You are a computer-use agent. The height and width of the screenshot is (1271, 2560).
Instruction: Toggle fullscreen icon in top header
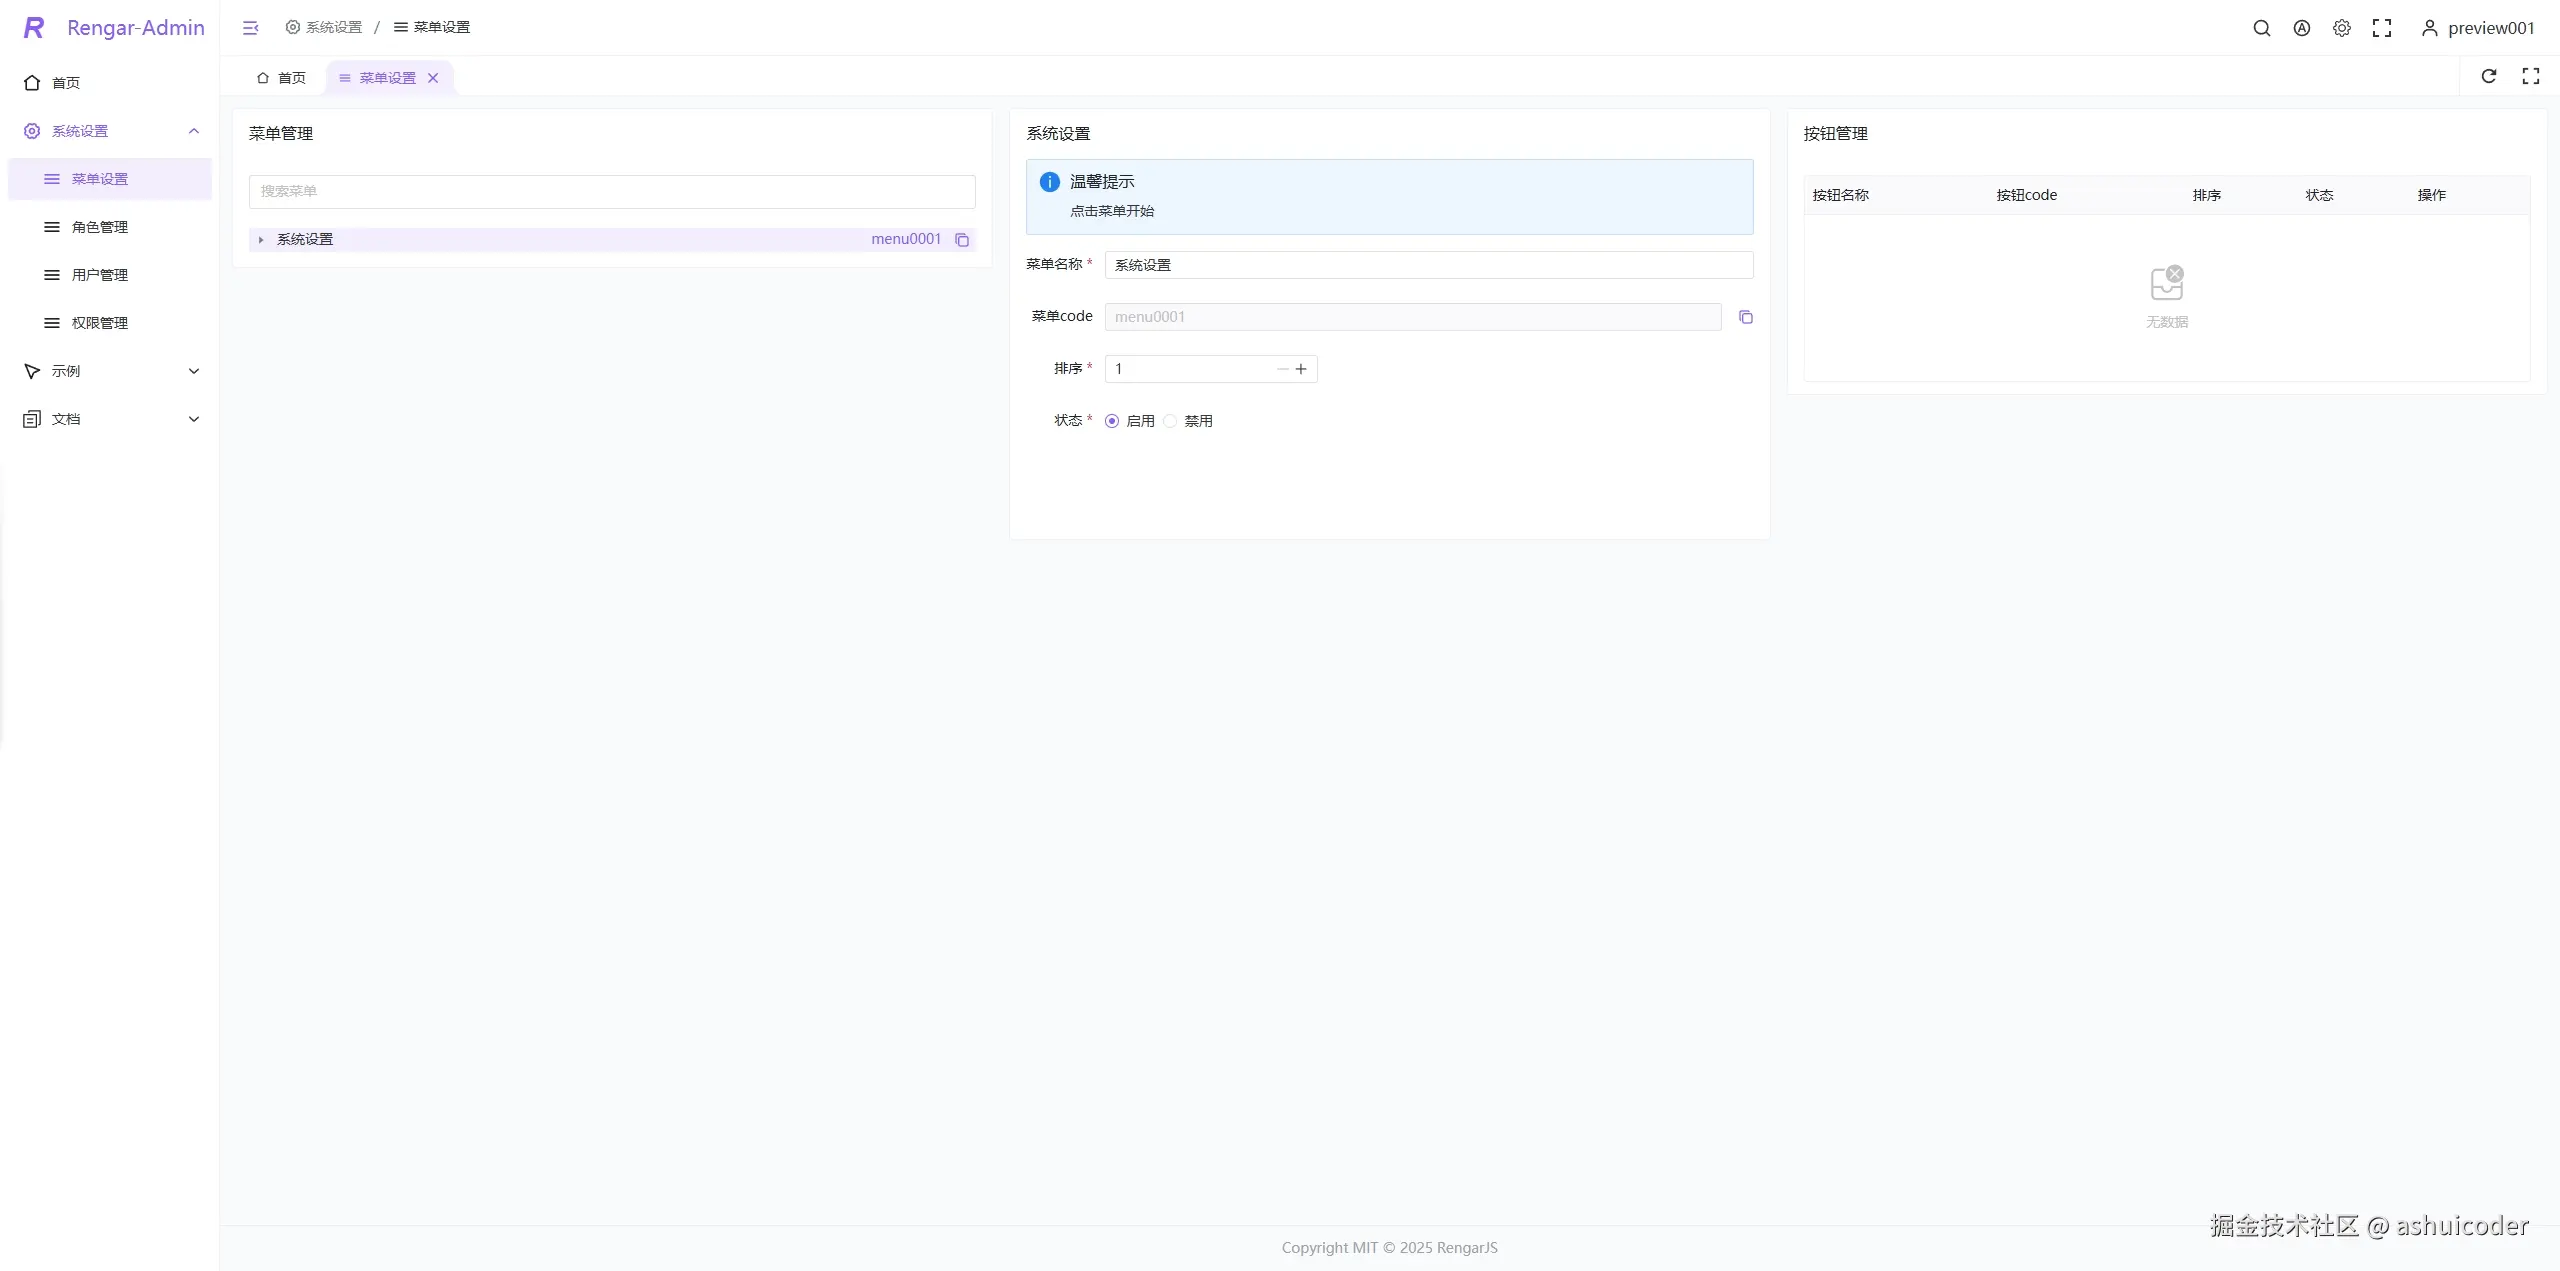[x=2382, y=28]
